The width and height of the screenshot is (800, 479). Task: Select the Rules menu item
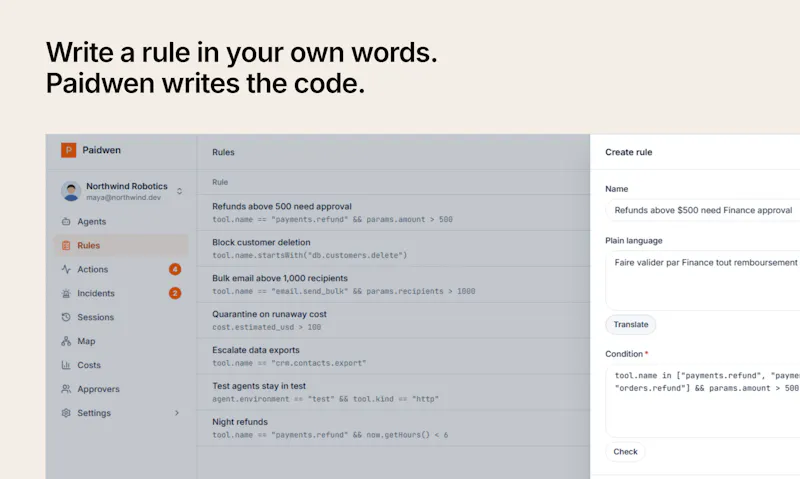click(121, 245)
